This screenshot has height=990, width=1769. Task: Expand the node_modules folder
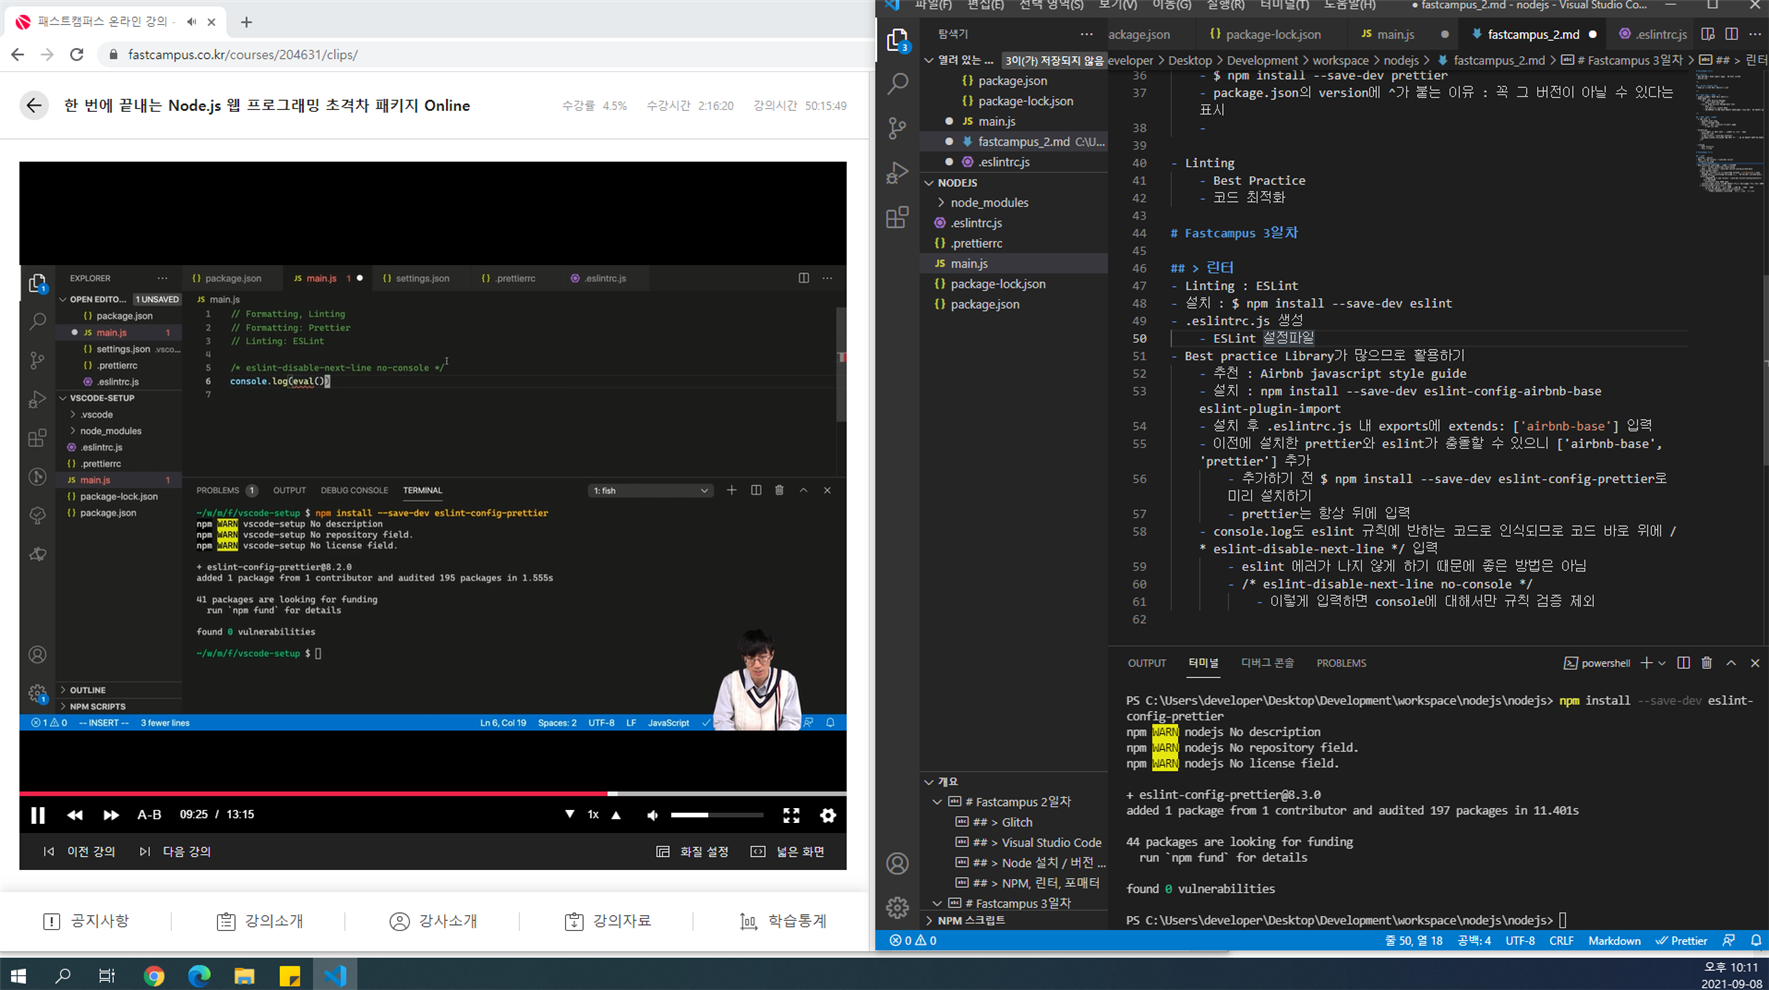[x=1013, y=202]
